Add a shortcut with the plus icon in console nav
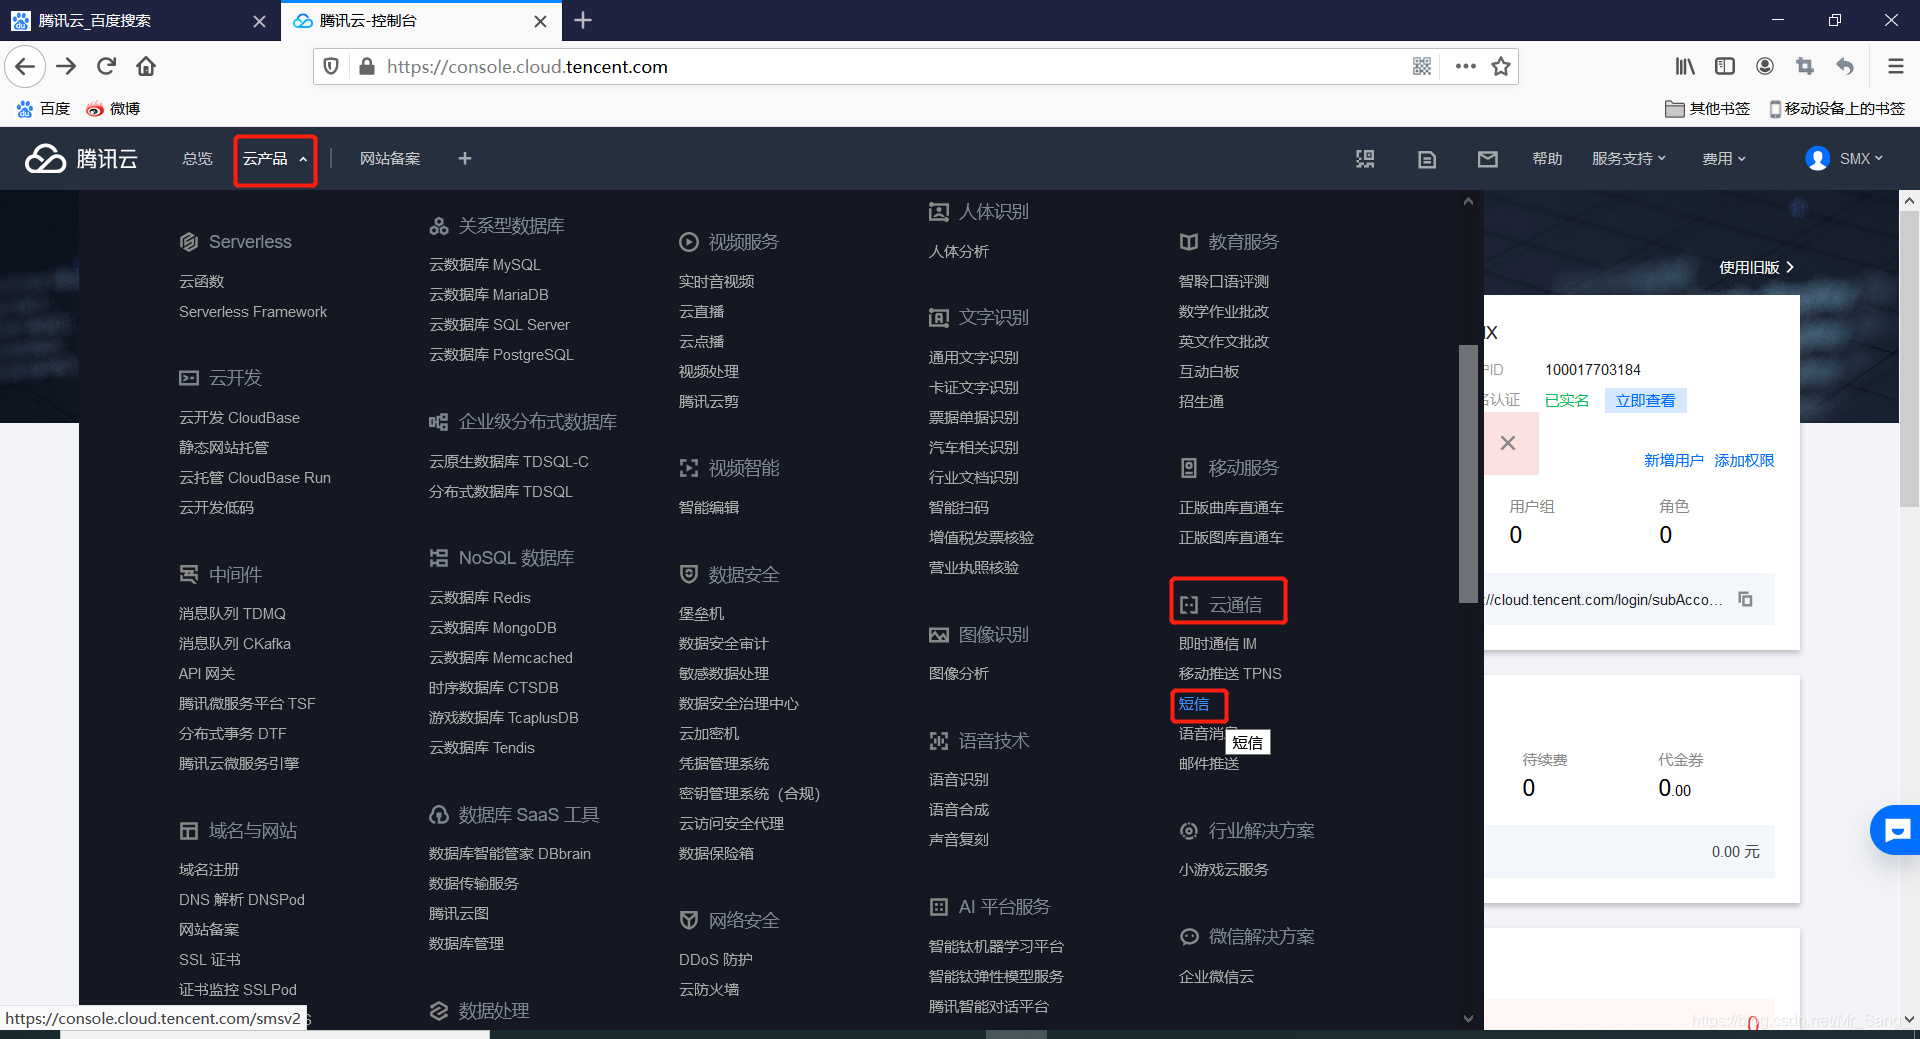Image resolution: width=1920 pixels, height=1039 pixels. [x=465, y=159]
